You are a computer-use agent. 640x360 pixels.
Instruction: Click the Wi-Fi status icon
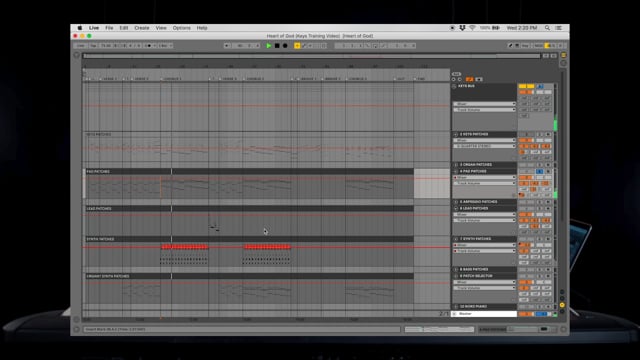(x=472, y=28)
